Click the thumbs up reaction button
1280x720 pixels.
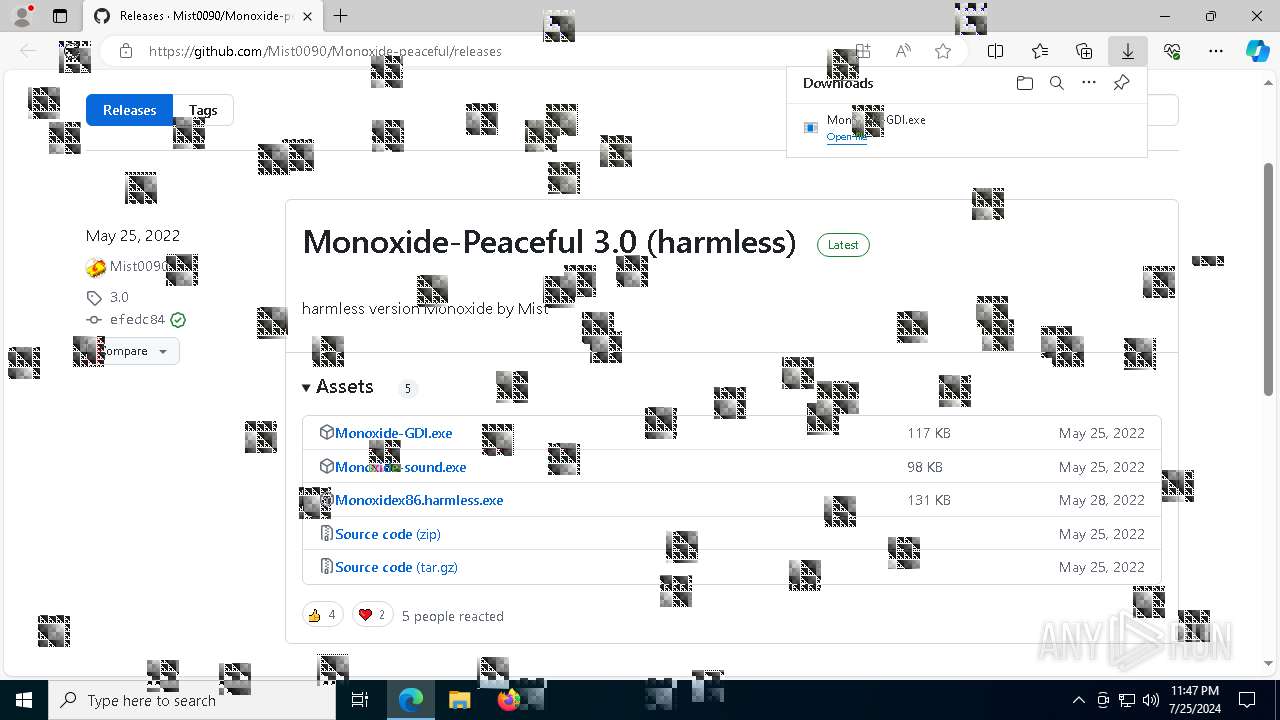(322, 615)
